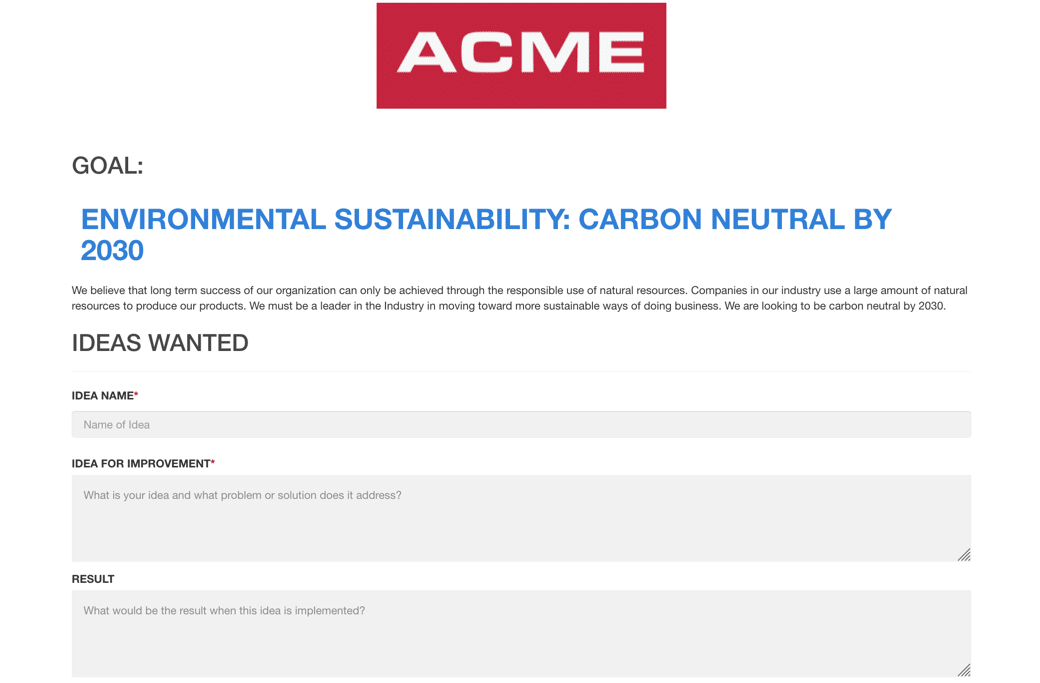Focus the Name of Idea input field
Viewport: 1040px width, 683px height.
point(521,424)
